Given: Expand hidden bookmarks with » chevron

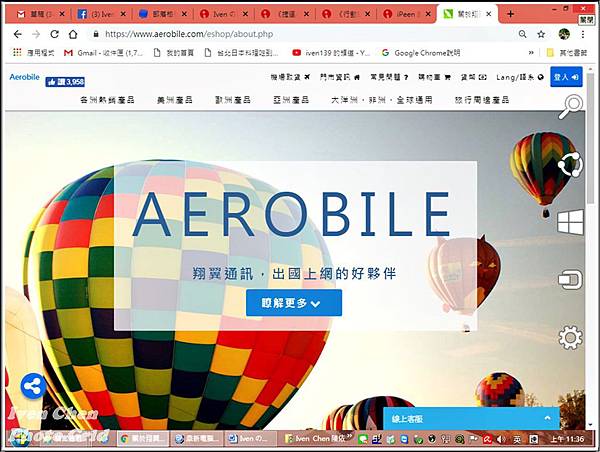Looking at the screenshot, I should (531, 53).
